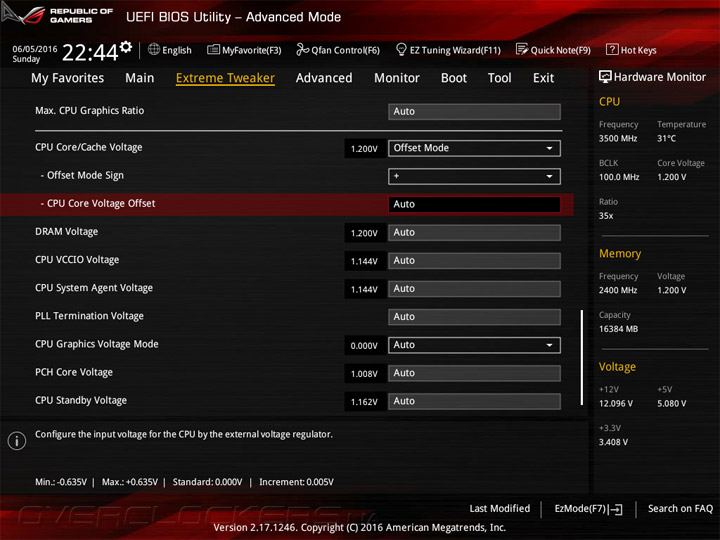720x540 pixels.
Task: Click the Hardware Monitor screen icon
Action: click(605, 77)
